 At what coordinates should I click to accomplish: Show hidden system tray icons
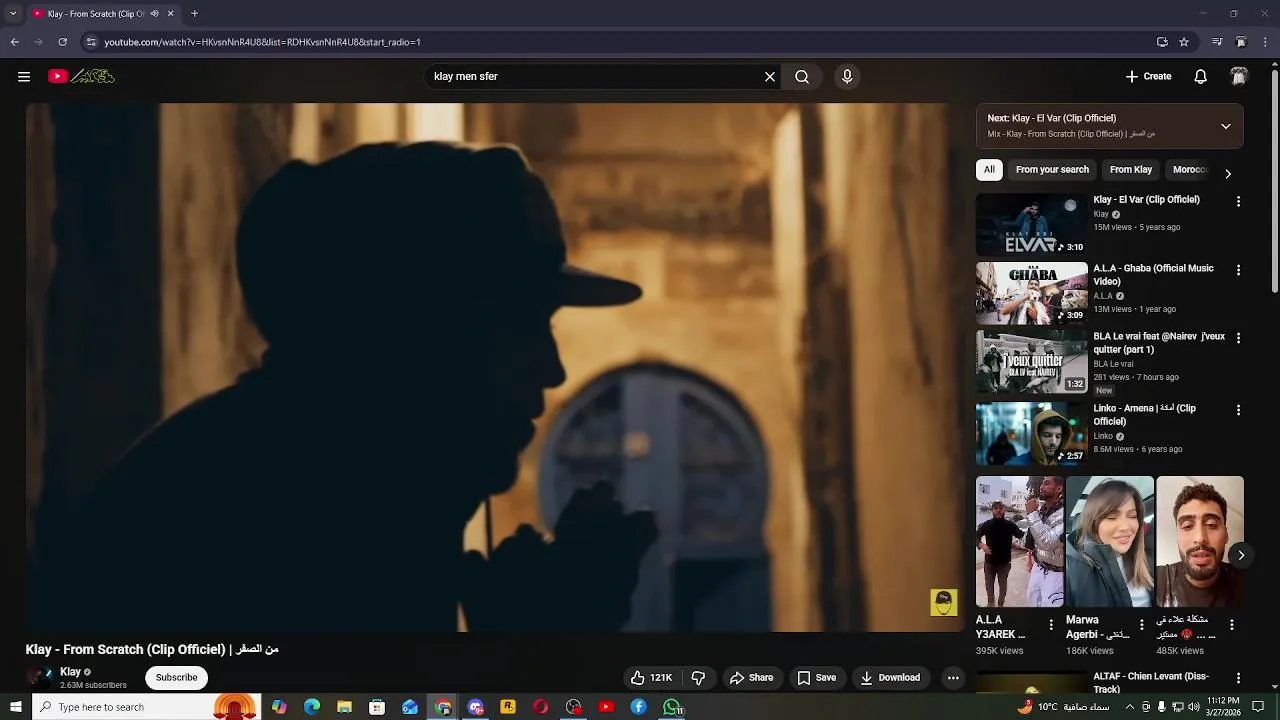click(1130, 707)
